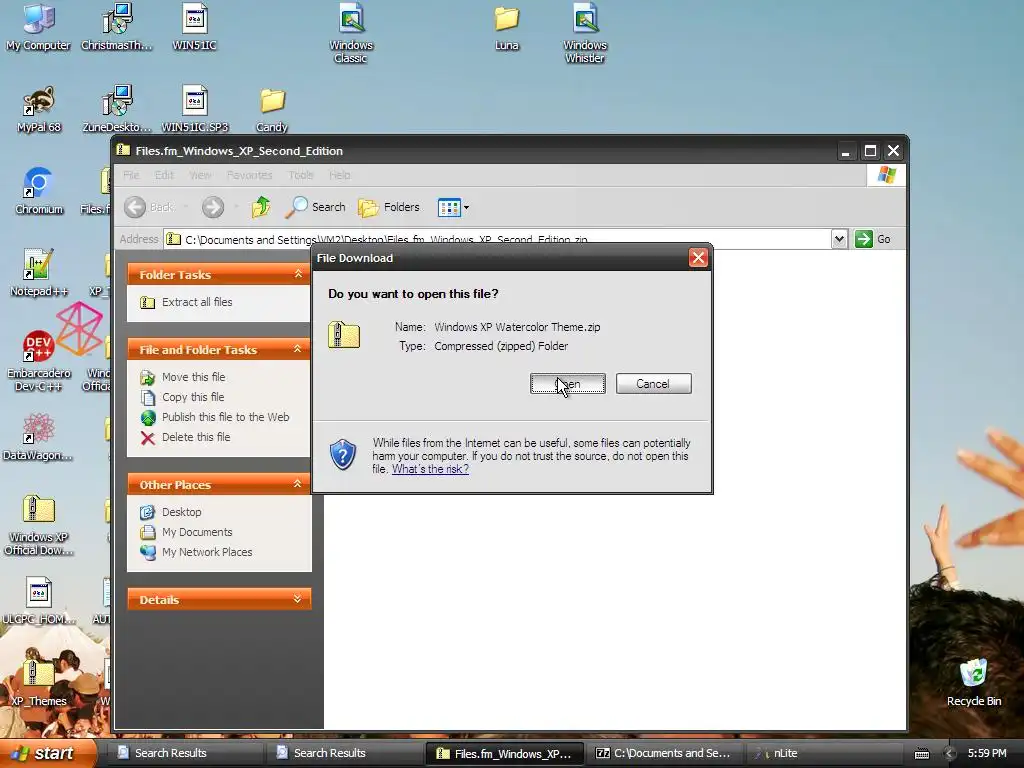Click the Forward arrow toolbar button
1024x768 pixels.
pyautogui.click(x=213, y=207)
